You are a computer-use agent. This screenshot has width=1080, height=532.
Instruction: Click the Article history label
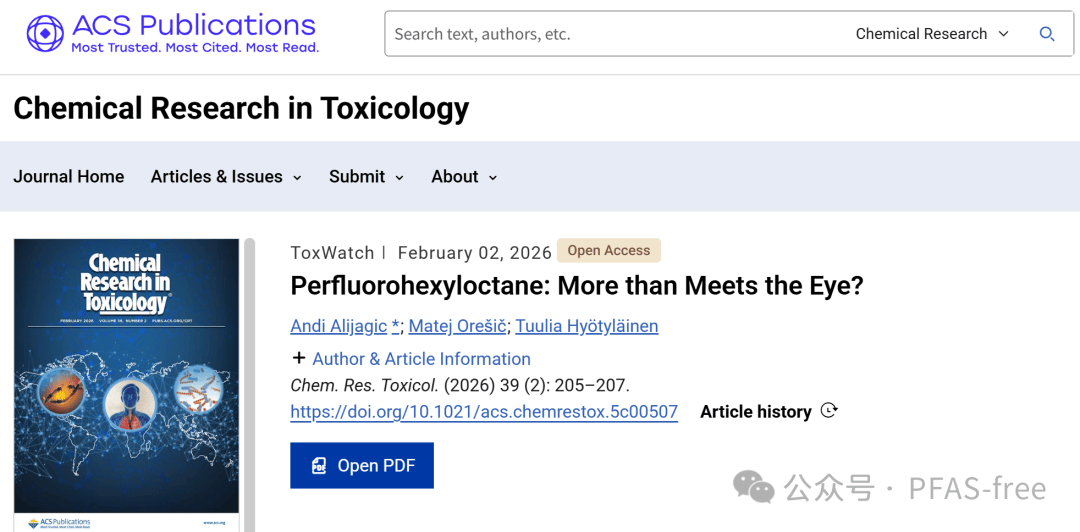pos(756,412)
